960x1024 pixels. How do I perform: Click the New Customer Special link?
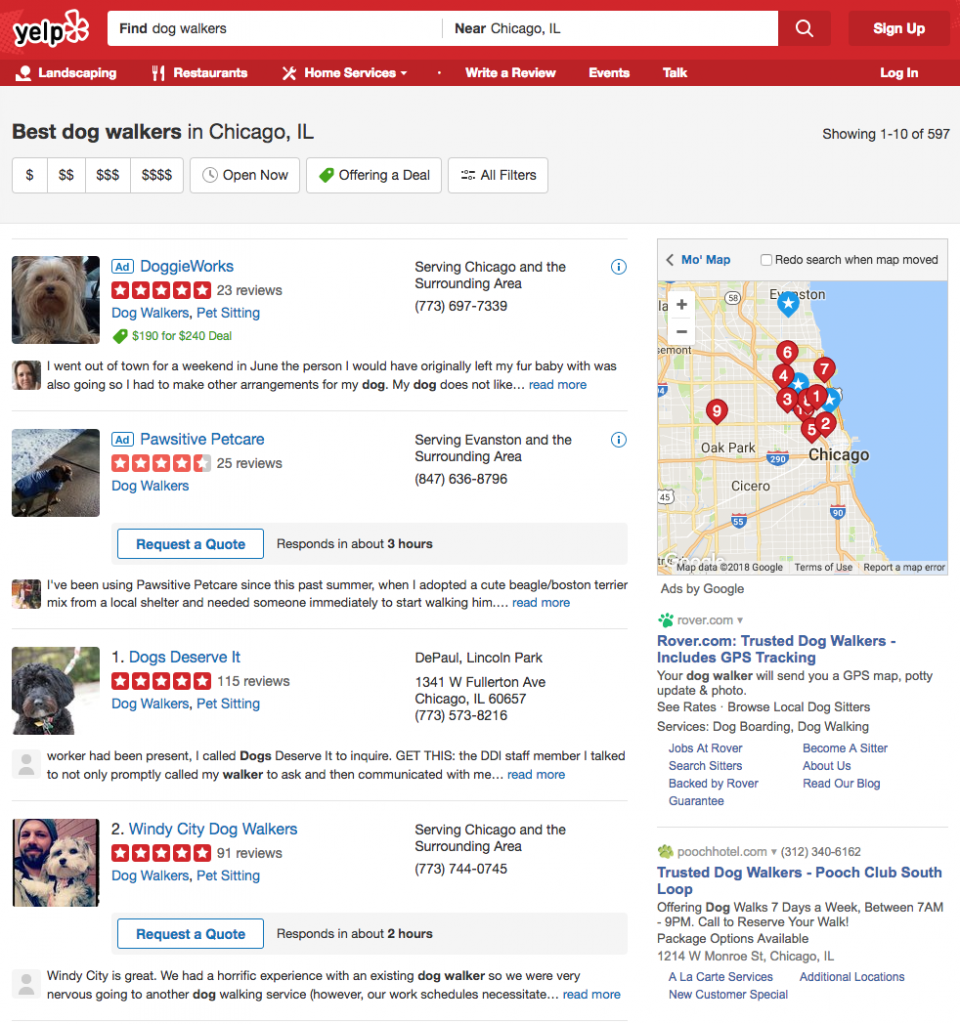click(x=728, y=995)
